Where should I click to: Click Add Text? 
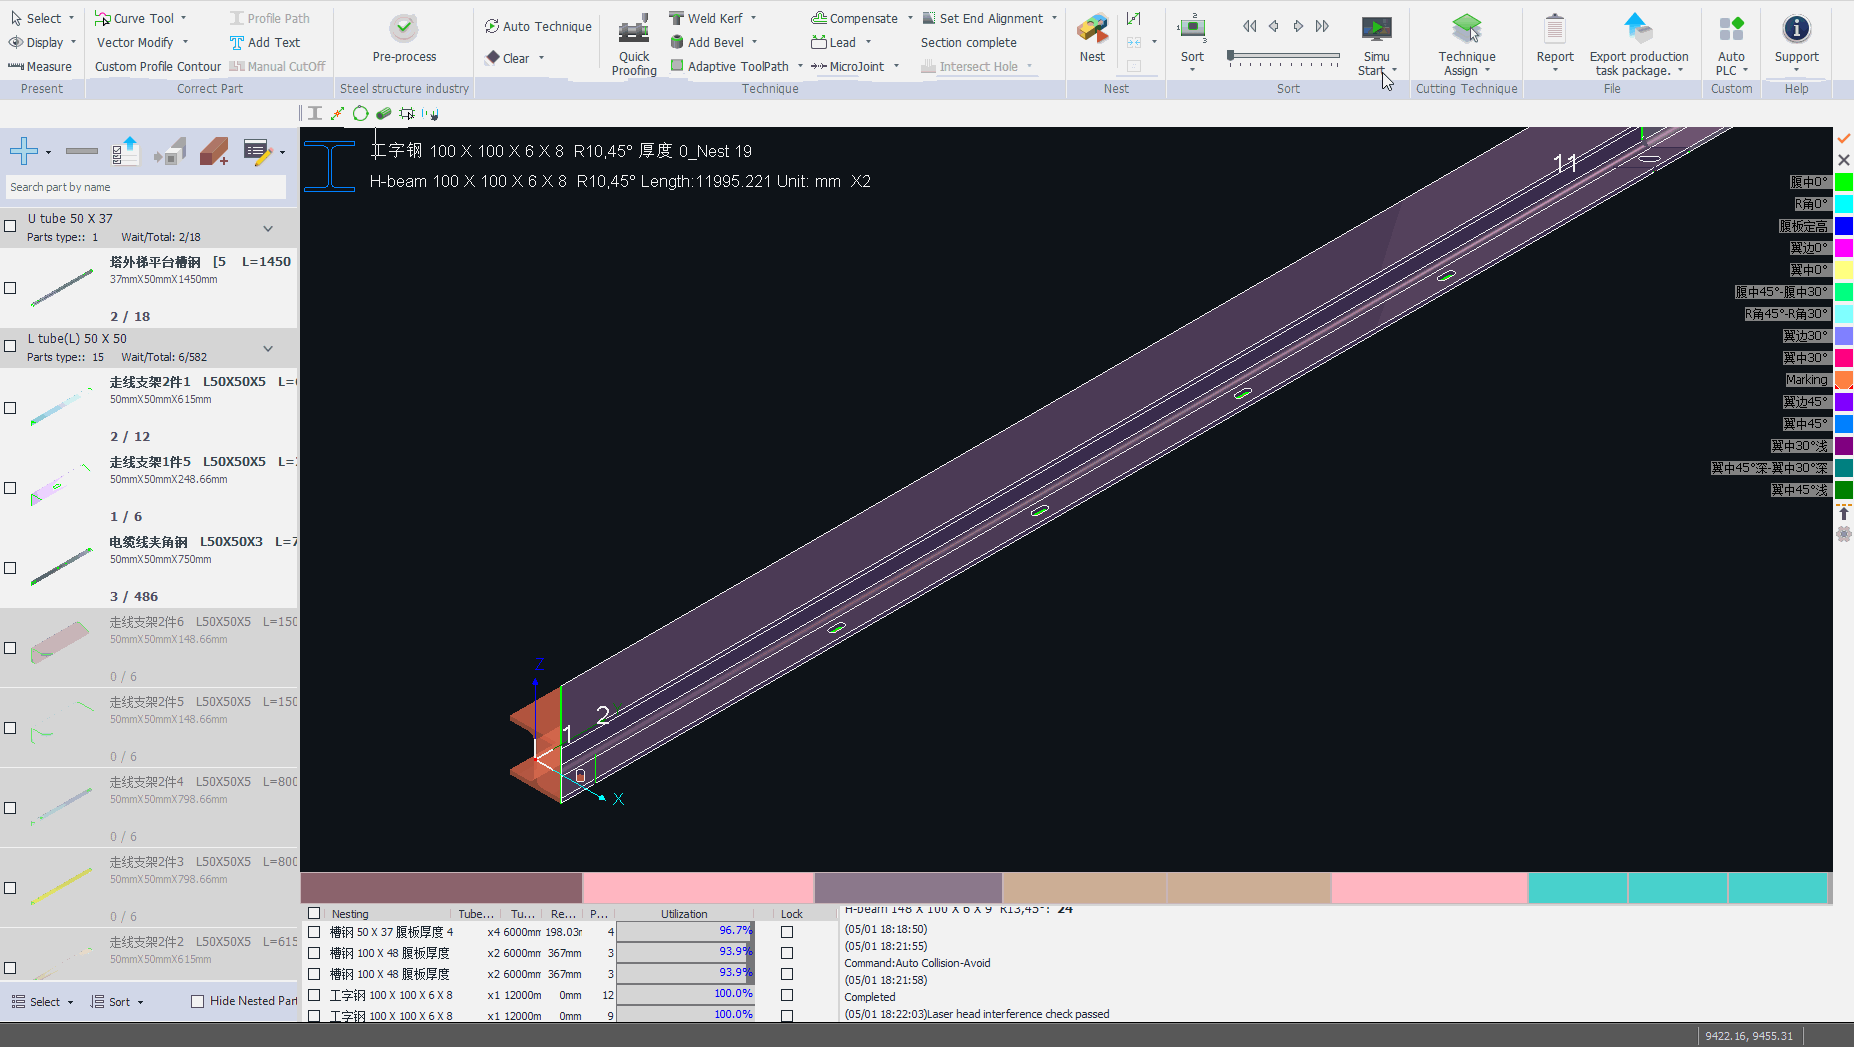click(x=265, y=42)
